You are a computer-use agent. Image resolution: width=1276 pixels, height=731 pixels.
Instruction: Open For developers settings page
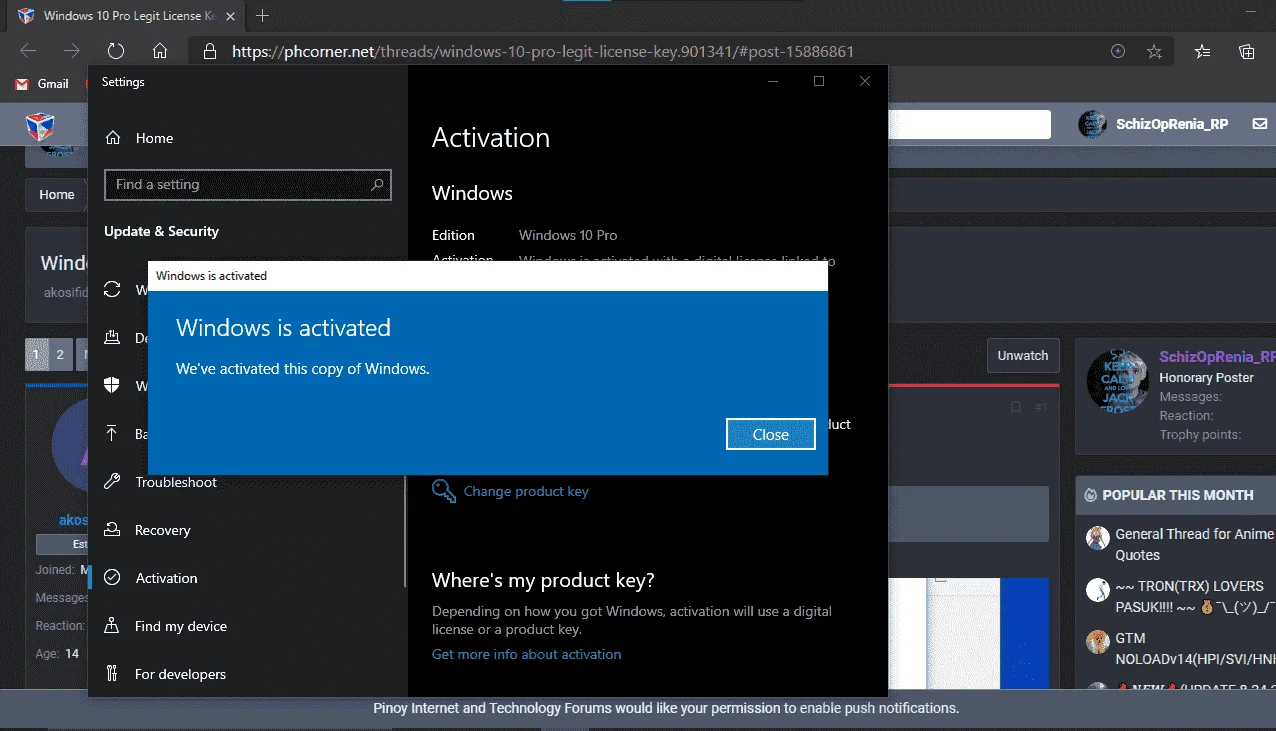pyautogui.click(x=180, y=674)
